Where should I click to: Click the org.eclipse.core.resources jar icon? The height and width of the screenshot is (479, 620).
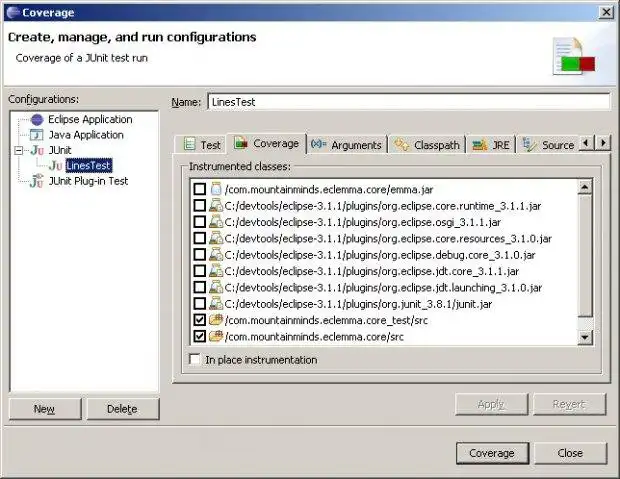tap(216, 238)
